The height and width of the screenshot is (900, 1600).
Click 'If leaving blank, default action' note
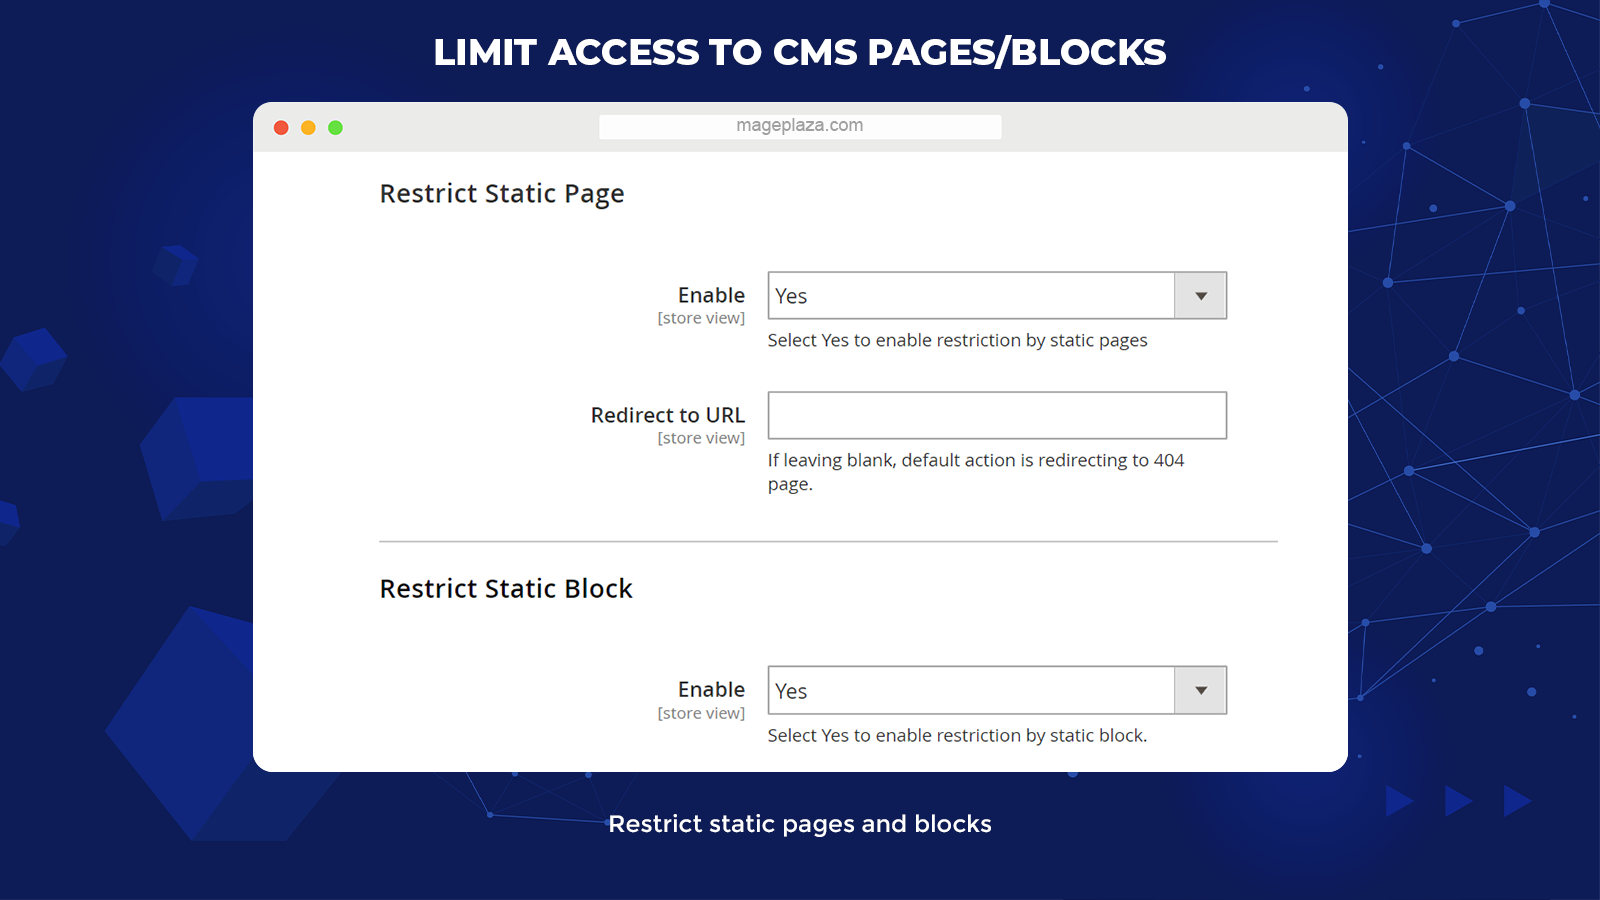click(975, 472)
